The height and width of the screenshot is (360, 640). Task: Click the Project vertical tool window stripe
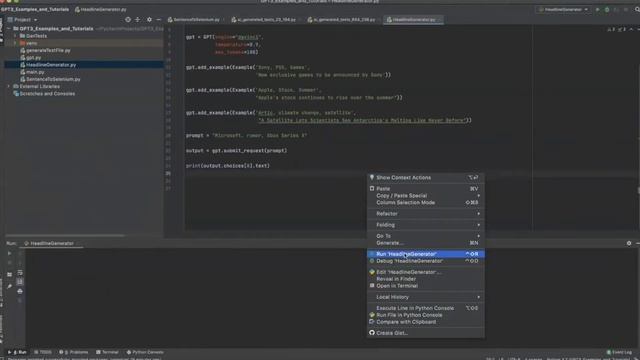[x=2, y=31]
